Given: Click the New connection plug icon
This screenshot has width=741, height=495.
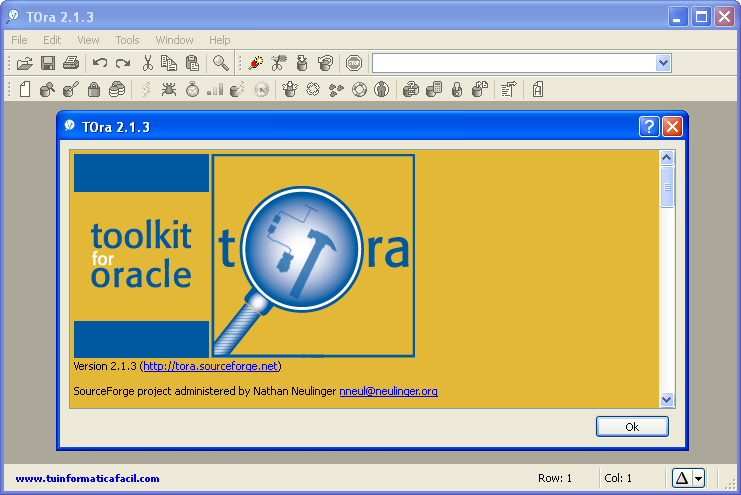Looking at the screenshot, I should 256,63.
